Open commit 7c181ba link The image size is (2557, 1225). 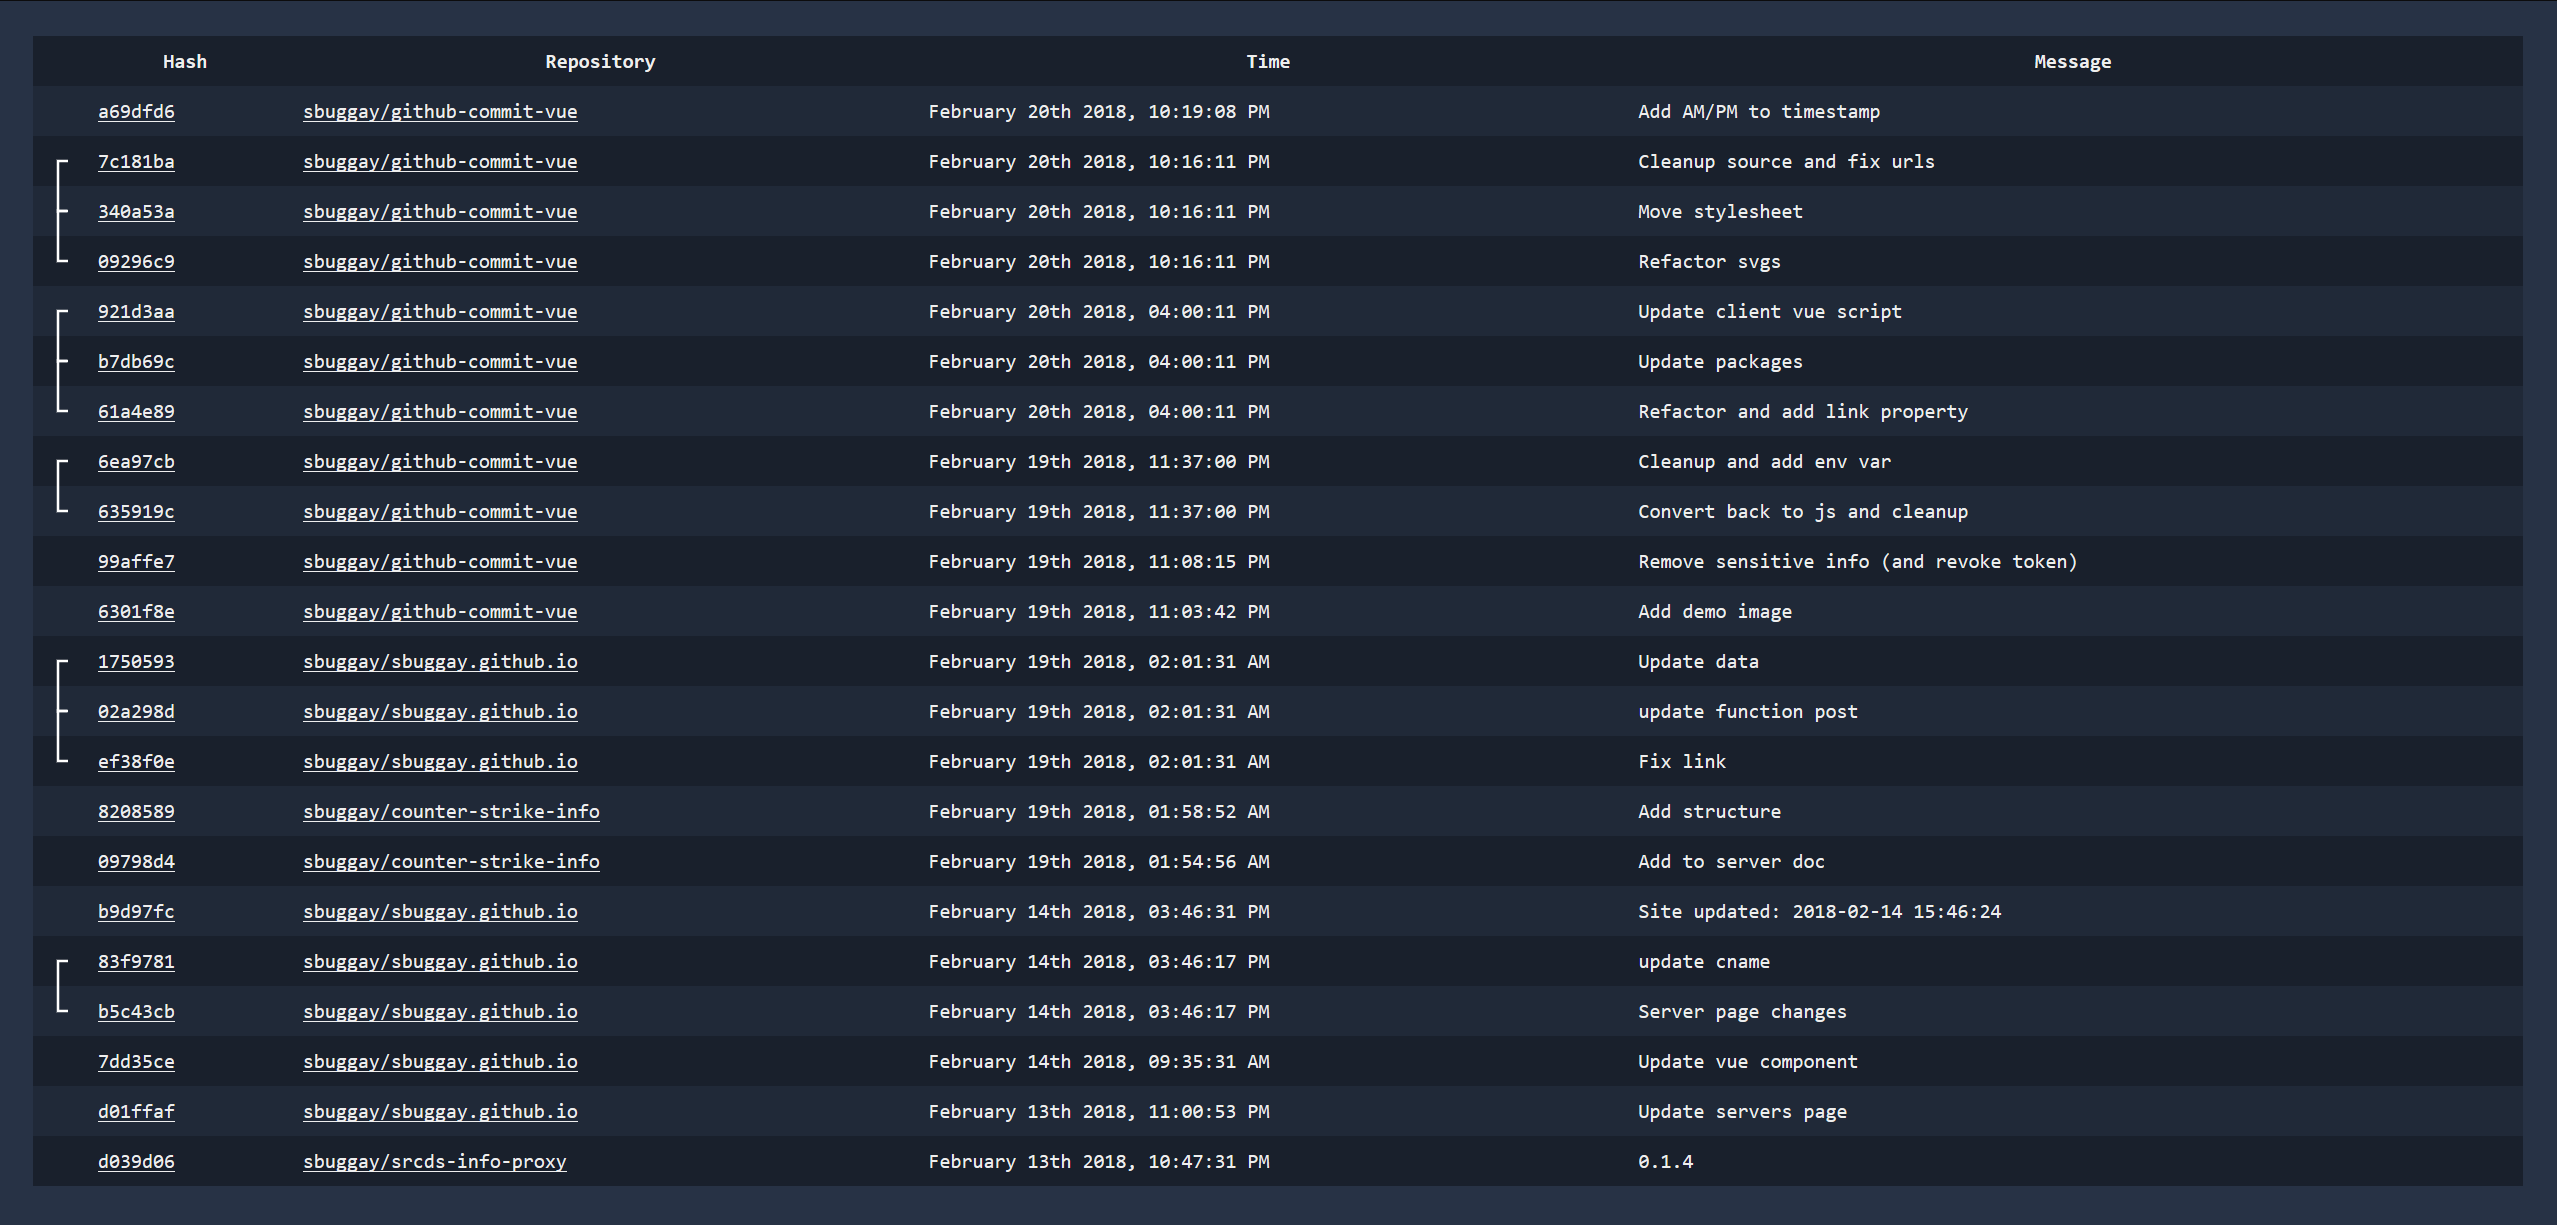click(136, 162)
